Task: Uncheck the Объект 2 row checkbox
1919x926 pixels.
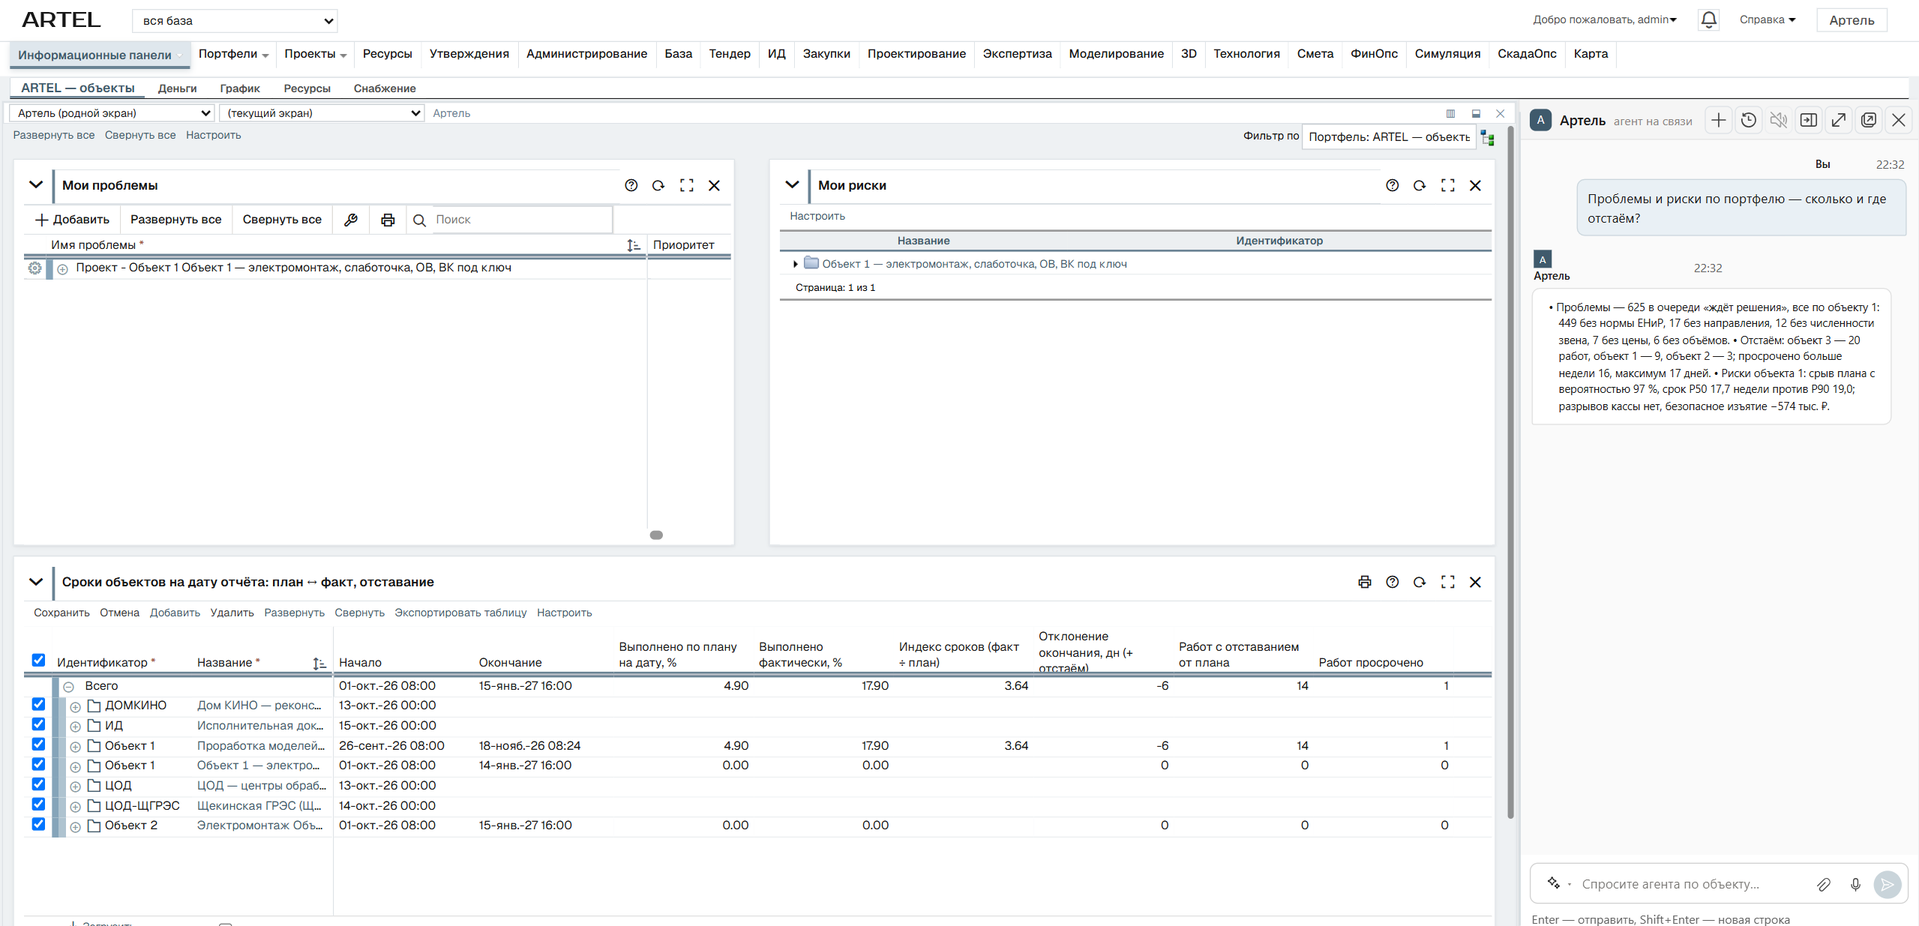Action: click(x=38, y=825)
